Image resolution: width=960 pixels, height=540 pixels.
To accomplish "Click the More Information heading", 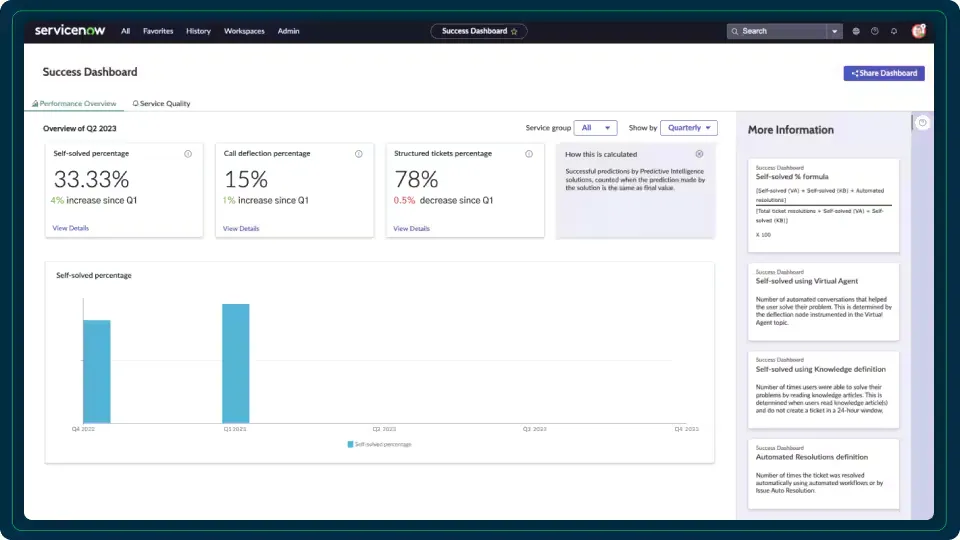I will [x=790, y=130].
